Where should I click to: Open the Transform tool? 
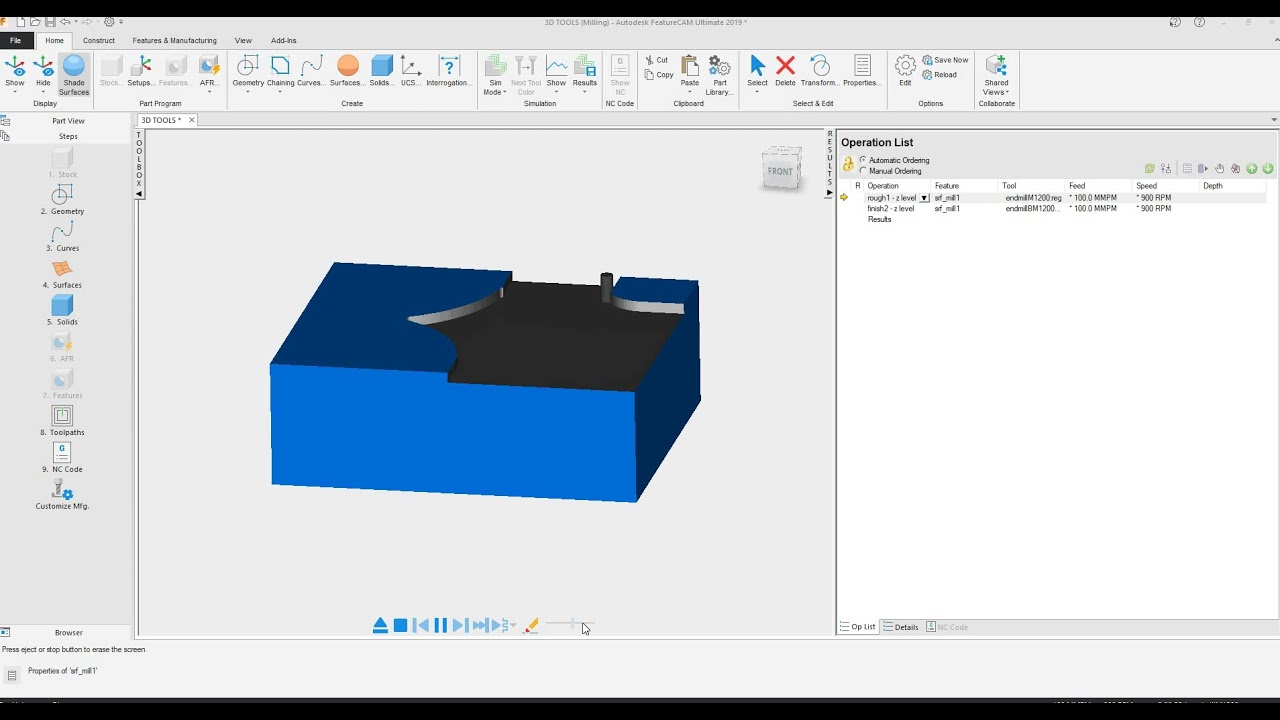(820, 71)
